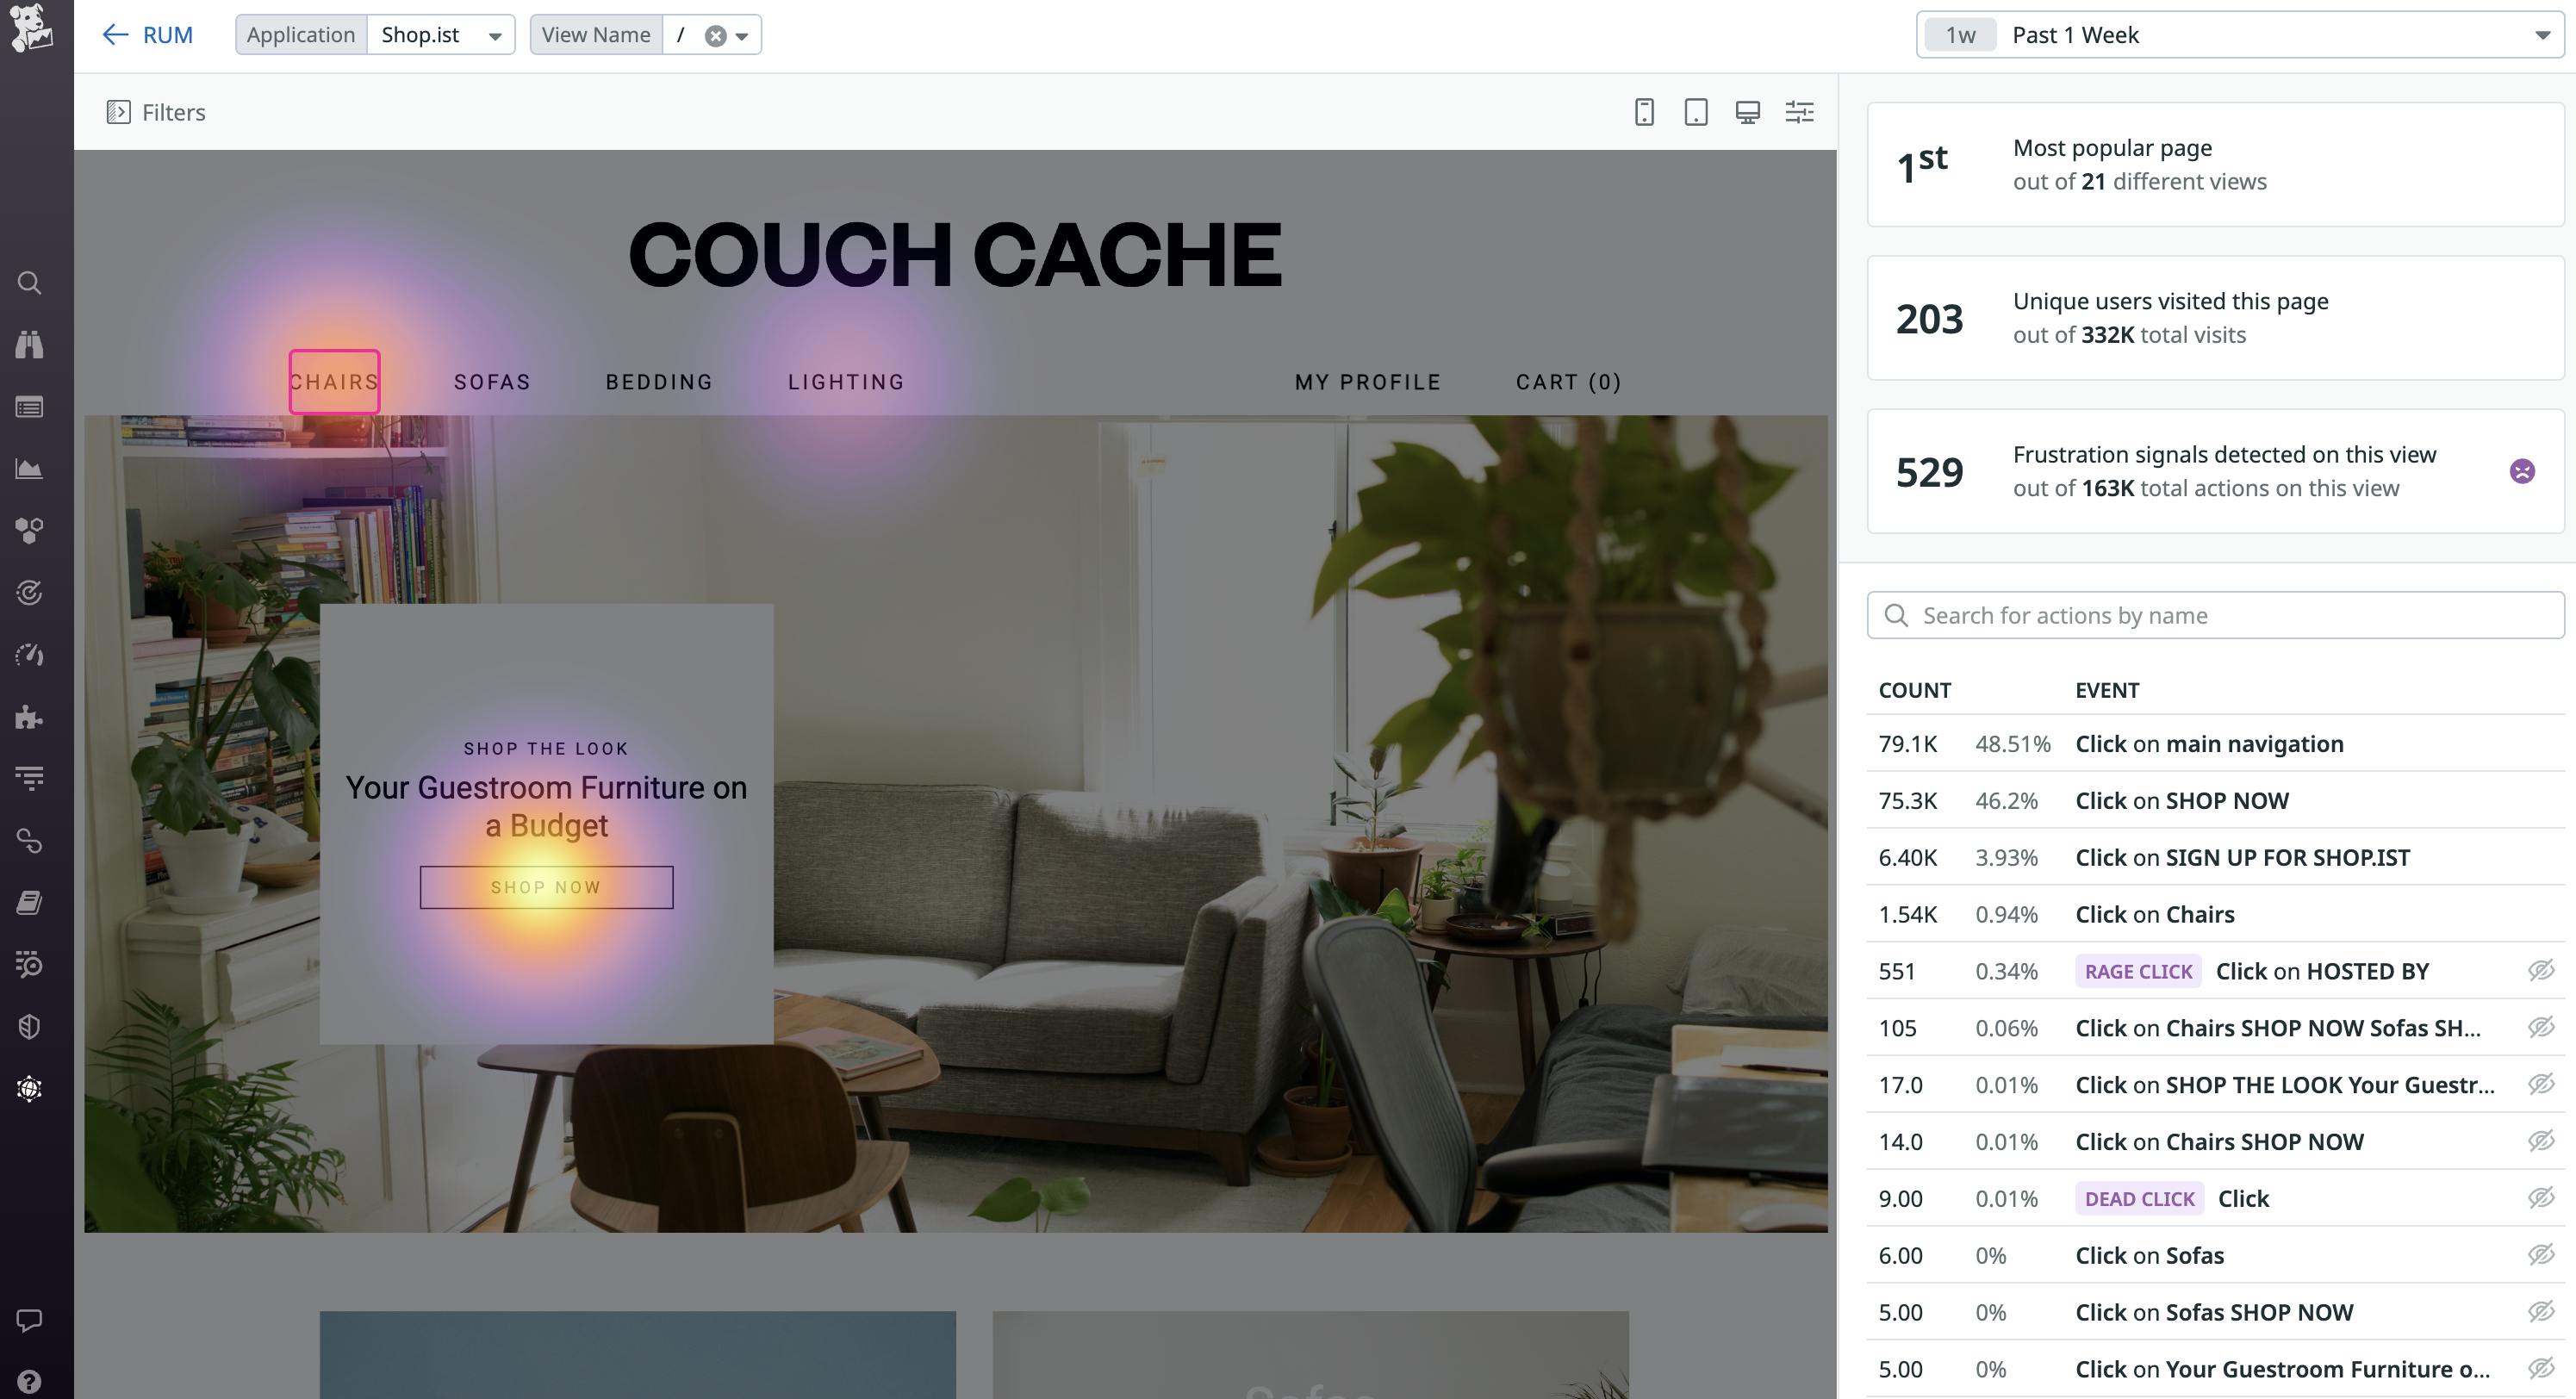Click the settings/filter sliders icon
The width and height of the screenshot is (2576, 1399).
pyautogui.click(x=1801, y=112)
